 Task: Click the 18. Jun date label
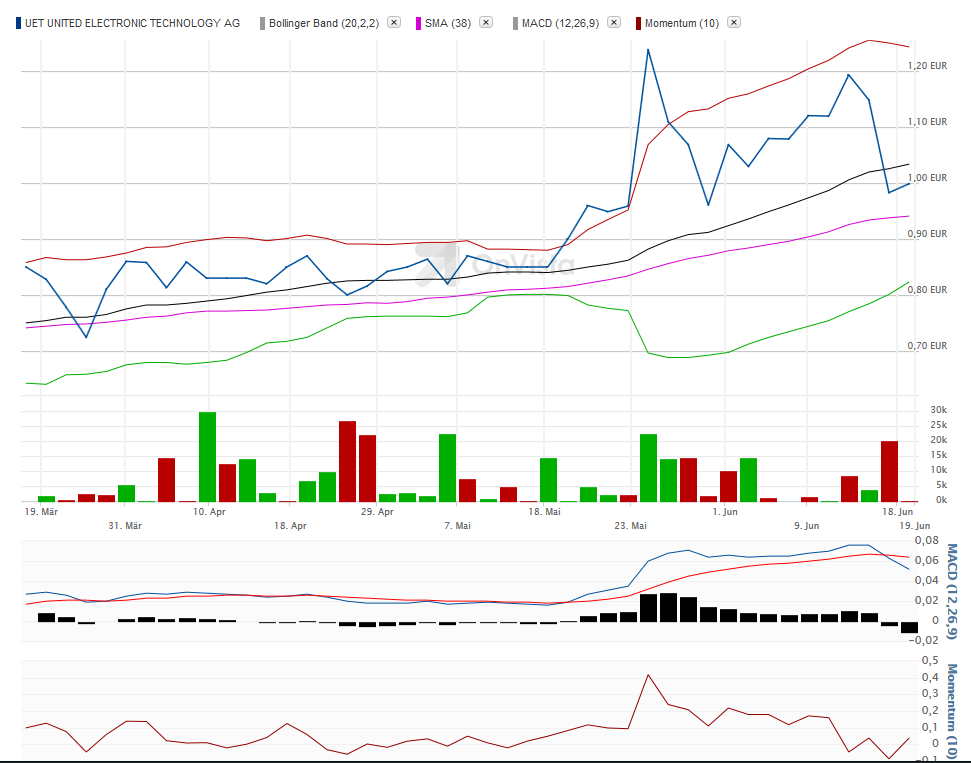tap(898, 512)
